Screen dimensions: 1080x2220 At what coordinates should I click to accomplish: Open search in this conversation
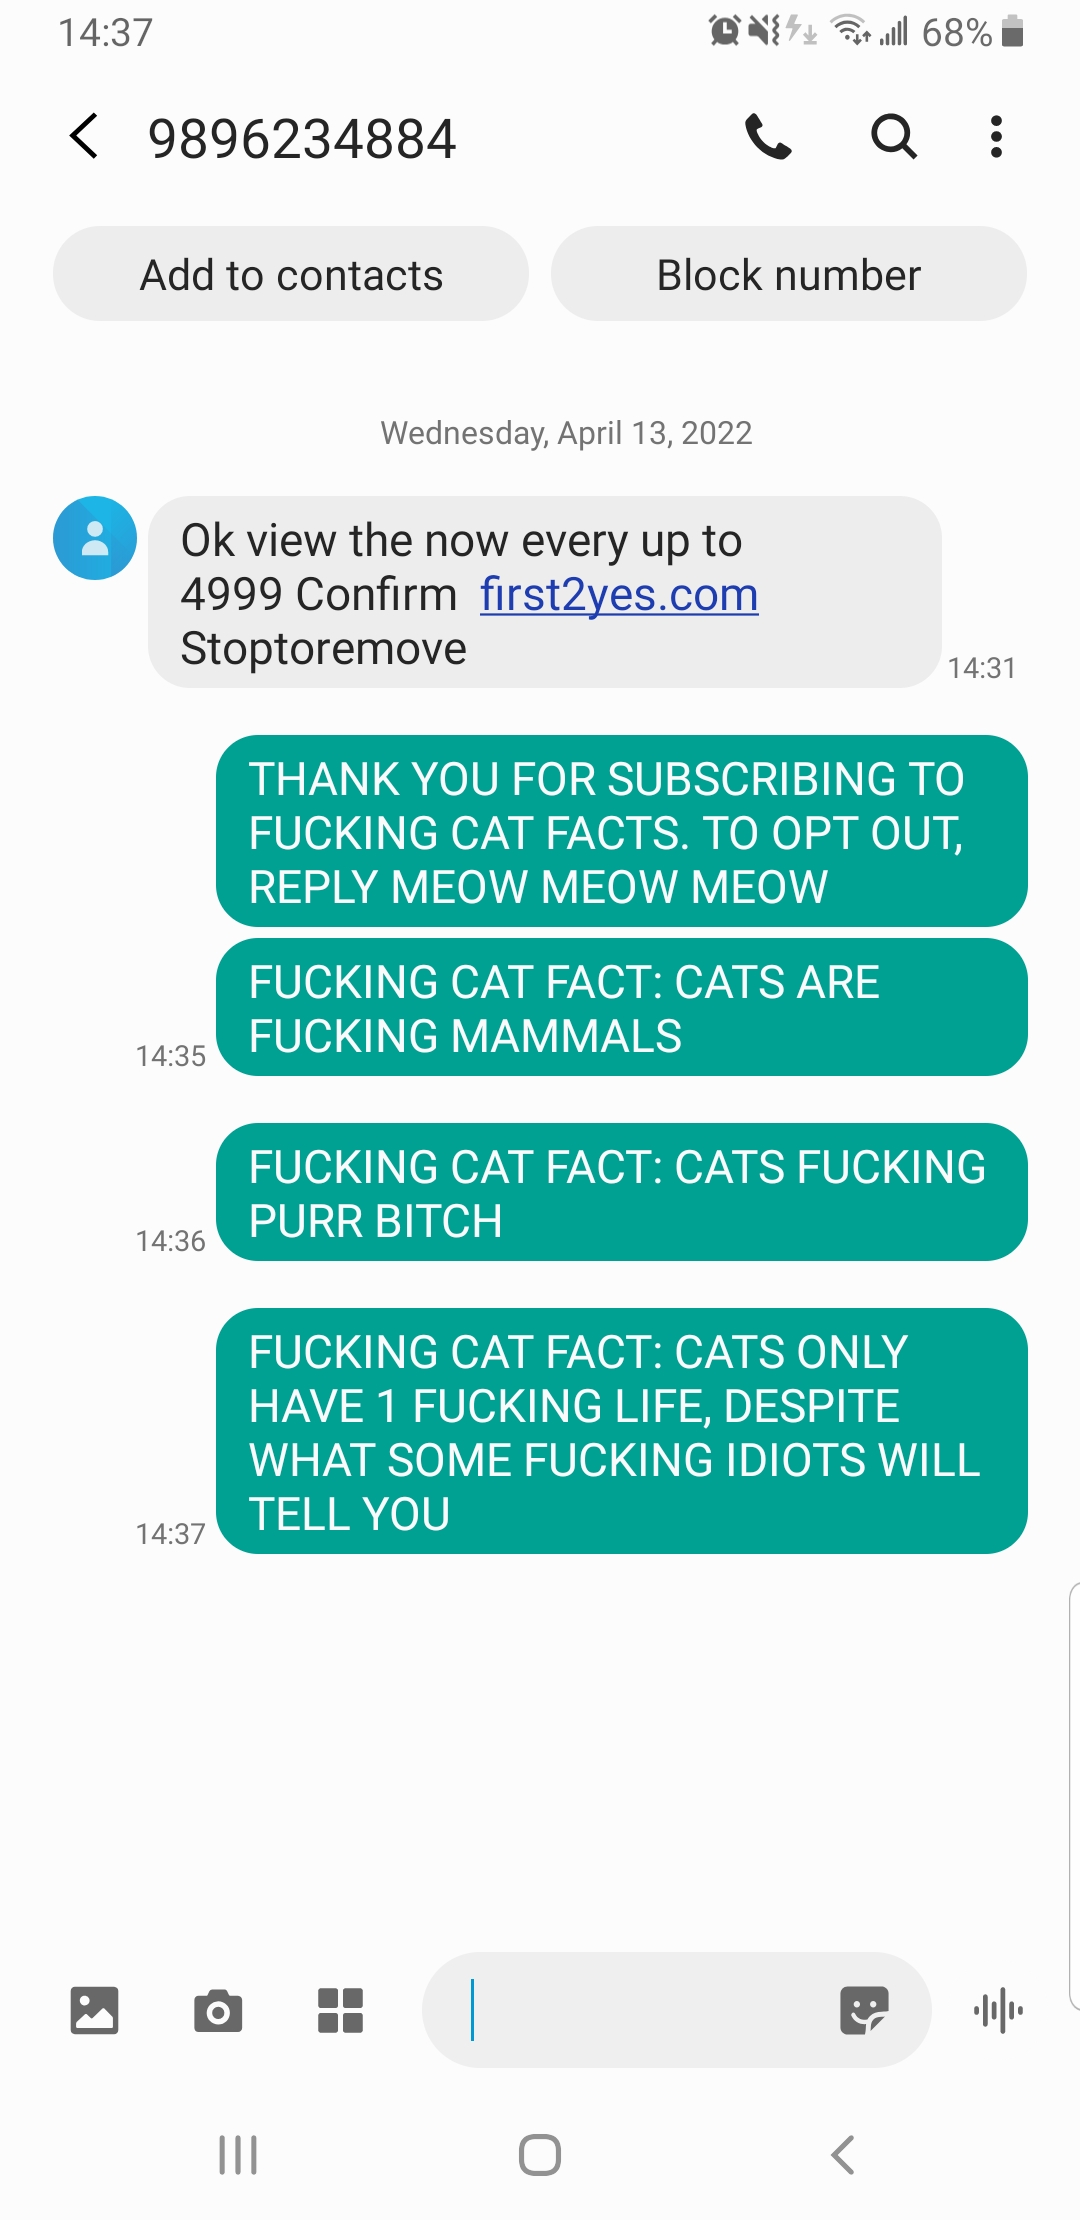(893, 136)
